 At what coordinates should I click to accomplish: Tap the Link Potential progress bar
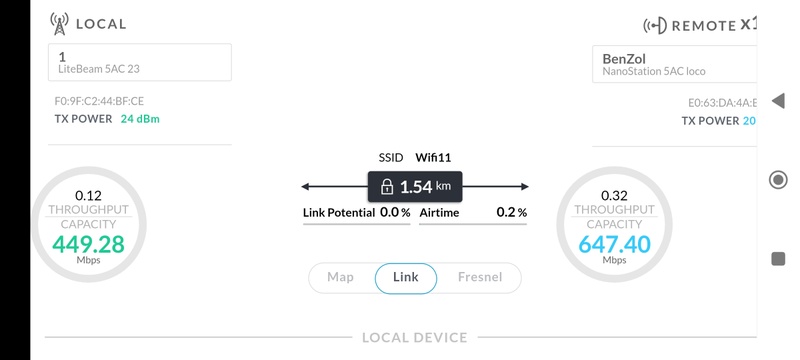[357, 224]
